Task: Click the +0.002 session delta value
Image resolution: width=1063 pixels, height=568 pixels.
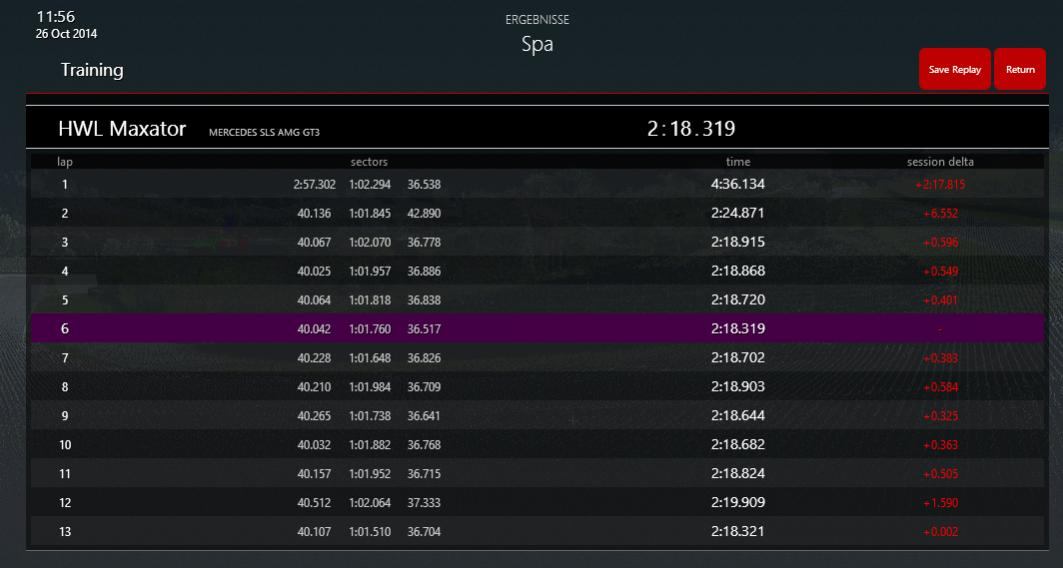Action: [940, 532]
